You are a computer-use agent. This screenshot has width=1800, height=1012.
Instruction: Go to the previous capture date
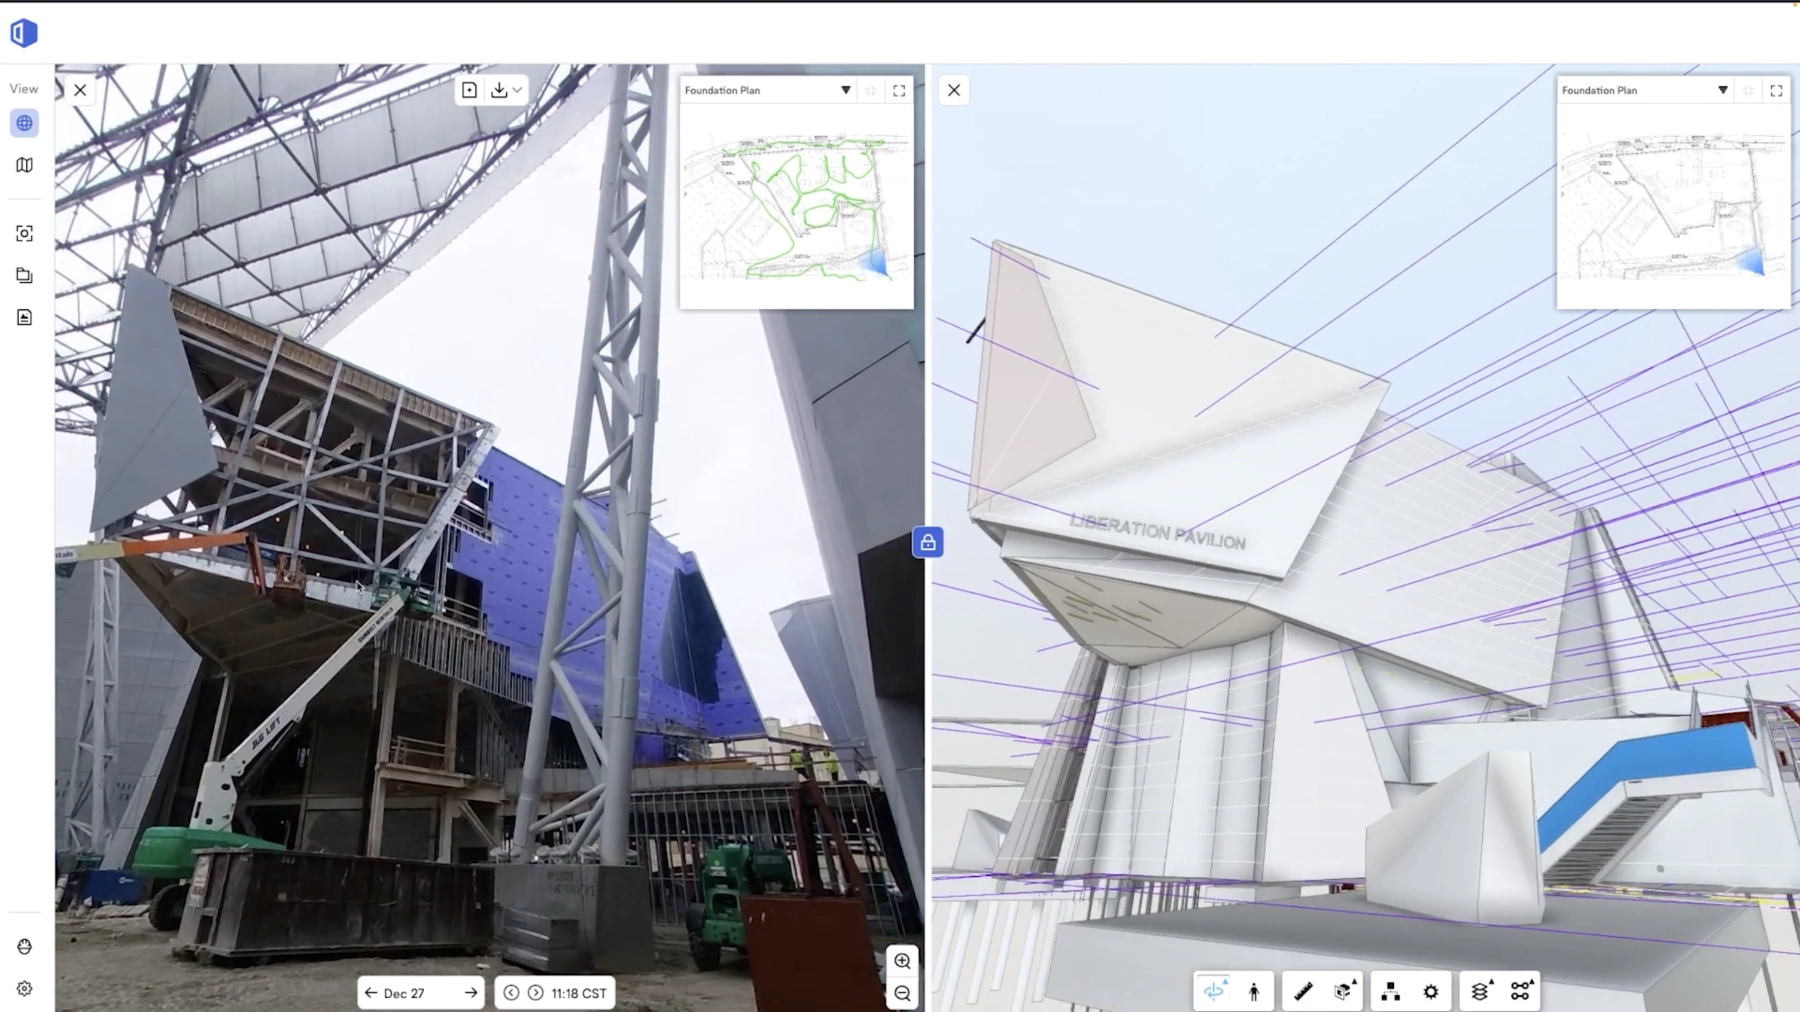(x=371, y=993)
